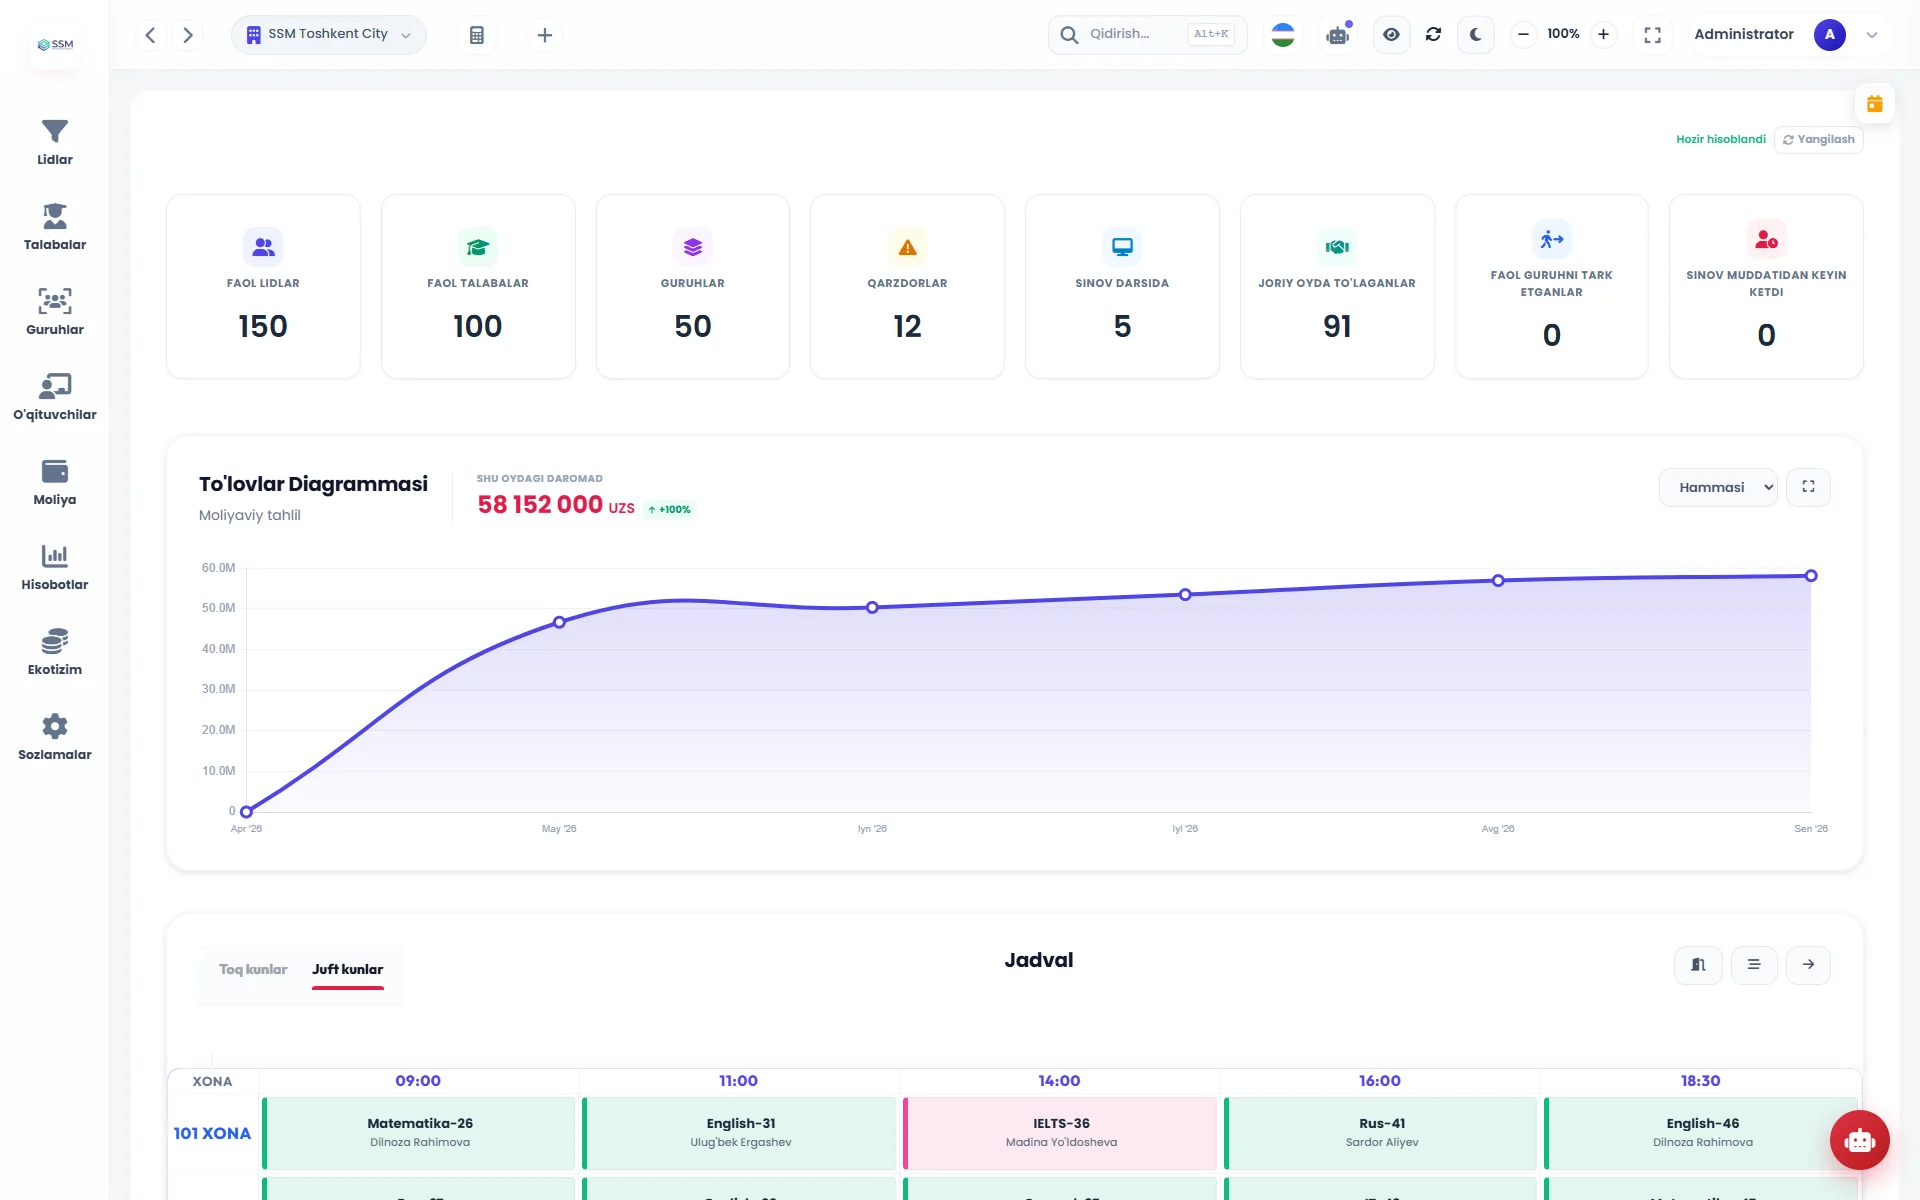Click the Yangilash refresh button
Viewport: 1920px width, 1200px height.
point(1819,140)
